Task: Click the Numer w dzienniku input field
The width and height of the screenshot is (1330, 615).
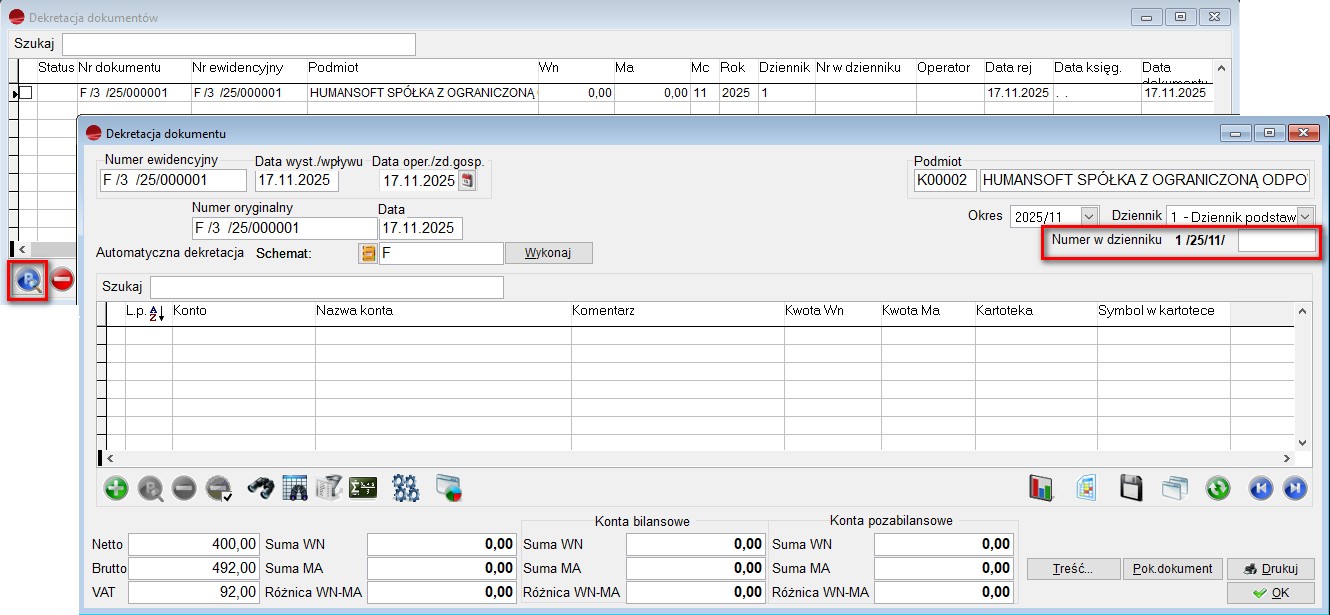Action: (1276, 241)
